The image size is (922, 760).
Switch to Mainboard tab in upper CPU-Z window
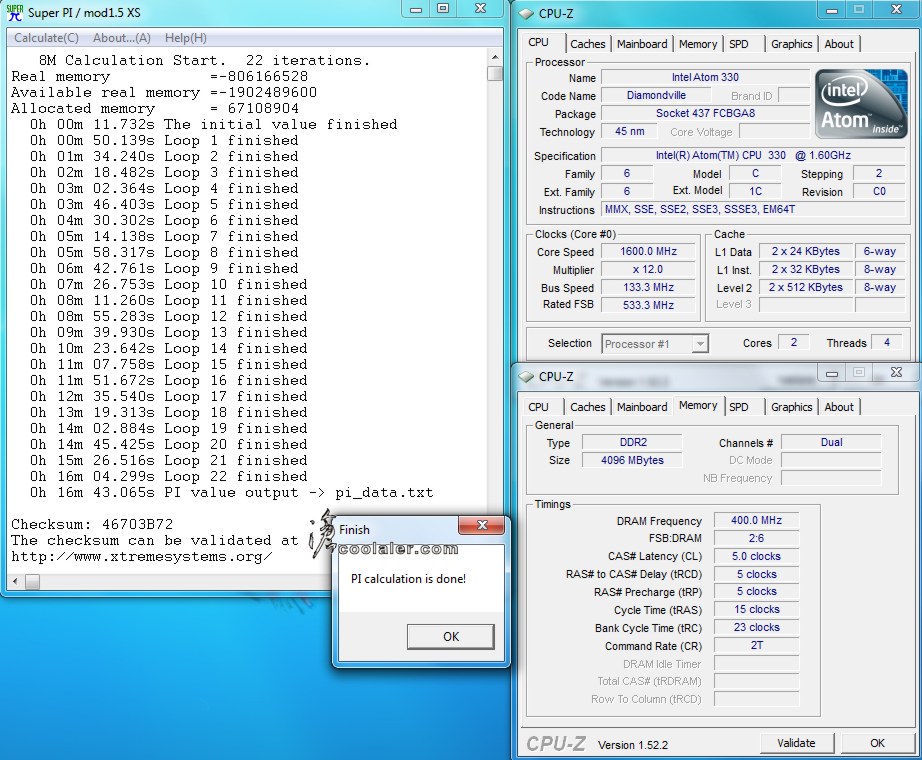coord(642,44)
